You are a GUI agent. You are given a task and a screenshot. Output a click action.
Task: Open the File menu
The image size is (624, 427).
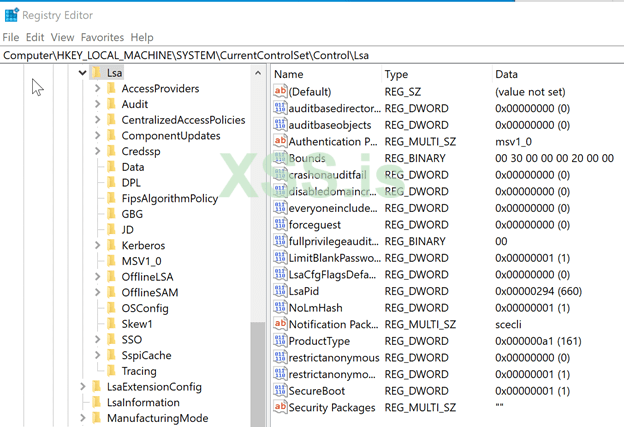click(11, 37)
